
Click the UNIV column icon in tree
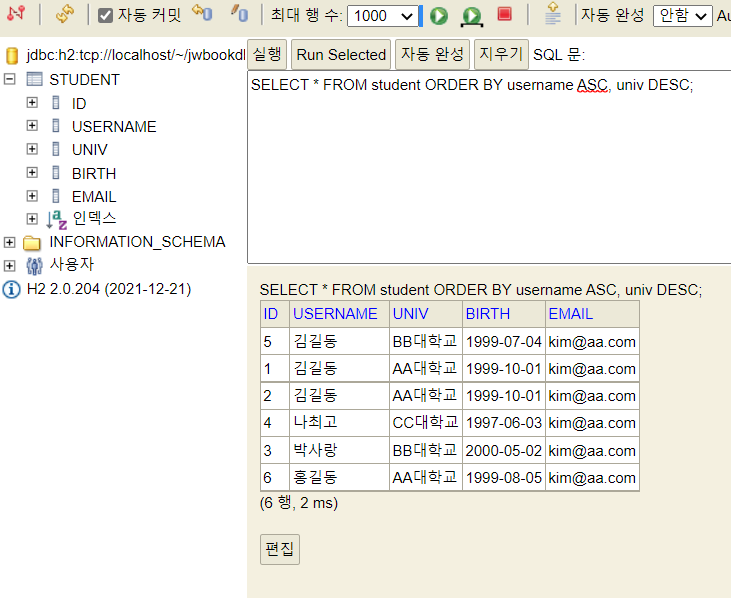[56, 149]
